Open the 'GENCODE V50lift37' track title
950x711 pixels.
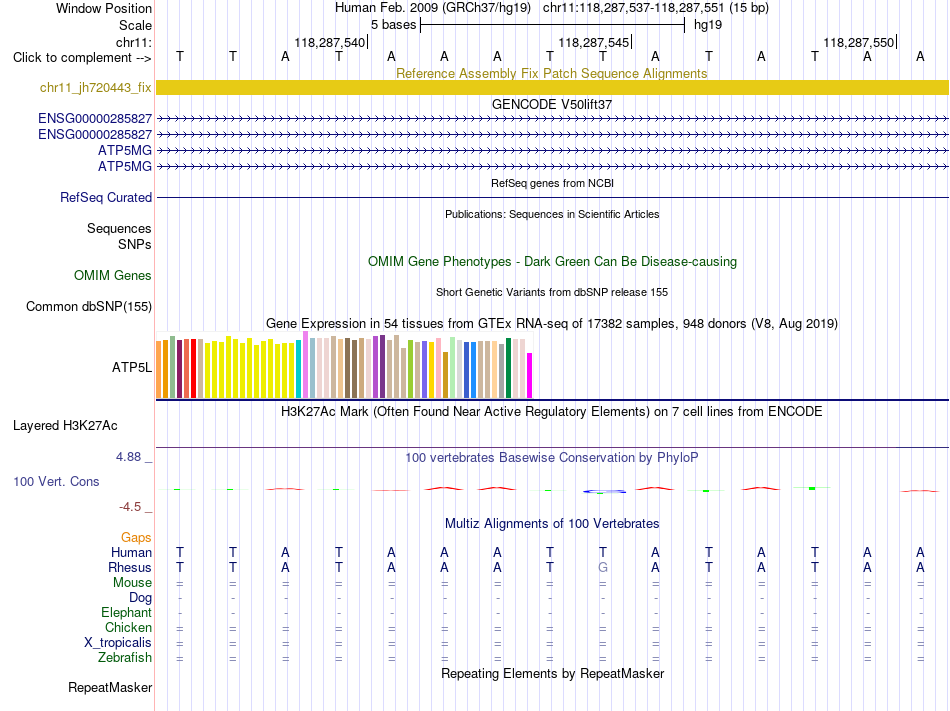click(x=552, y=104)
